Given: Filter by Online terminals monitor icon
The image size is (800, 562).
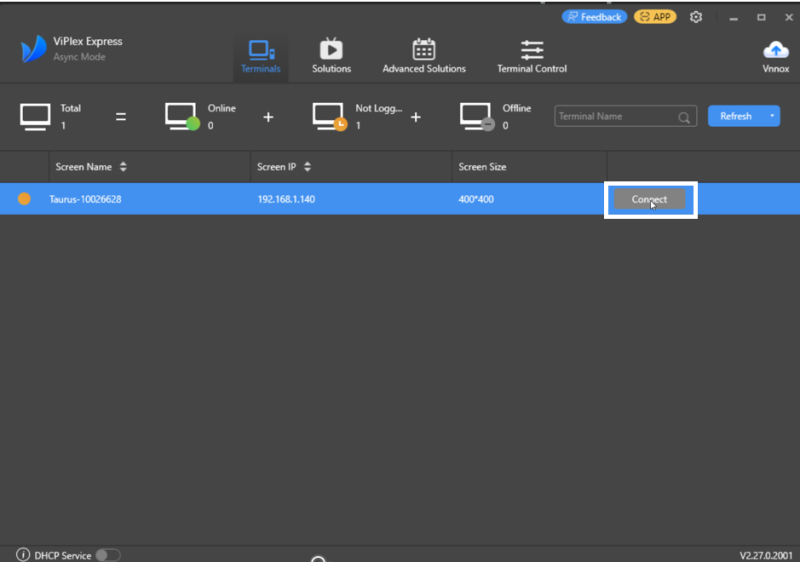Looking at the screenshot, I should click(x=182, y=117).
